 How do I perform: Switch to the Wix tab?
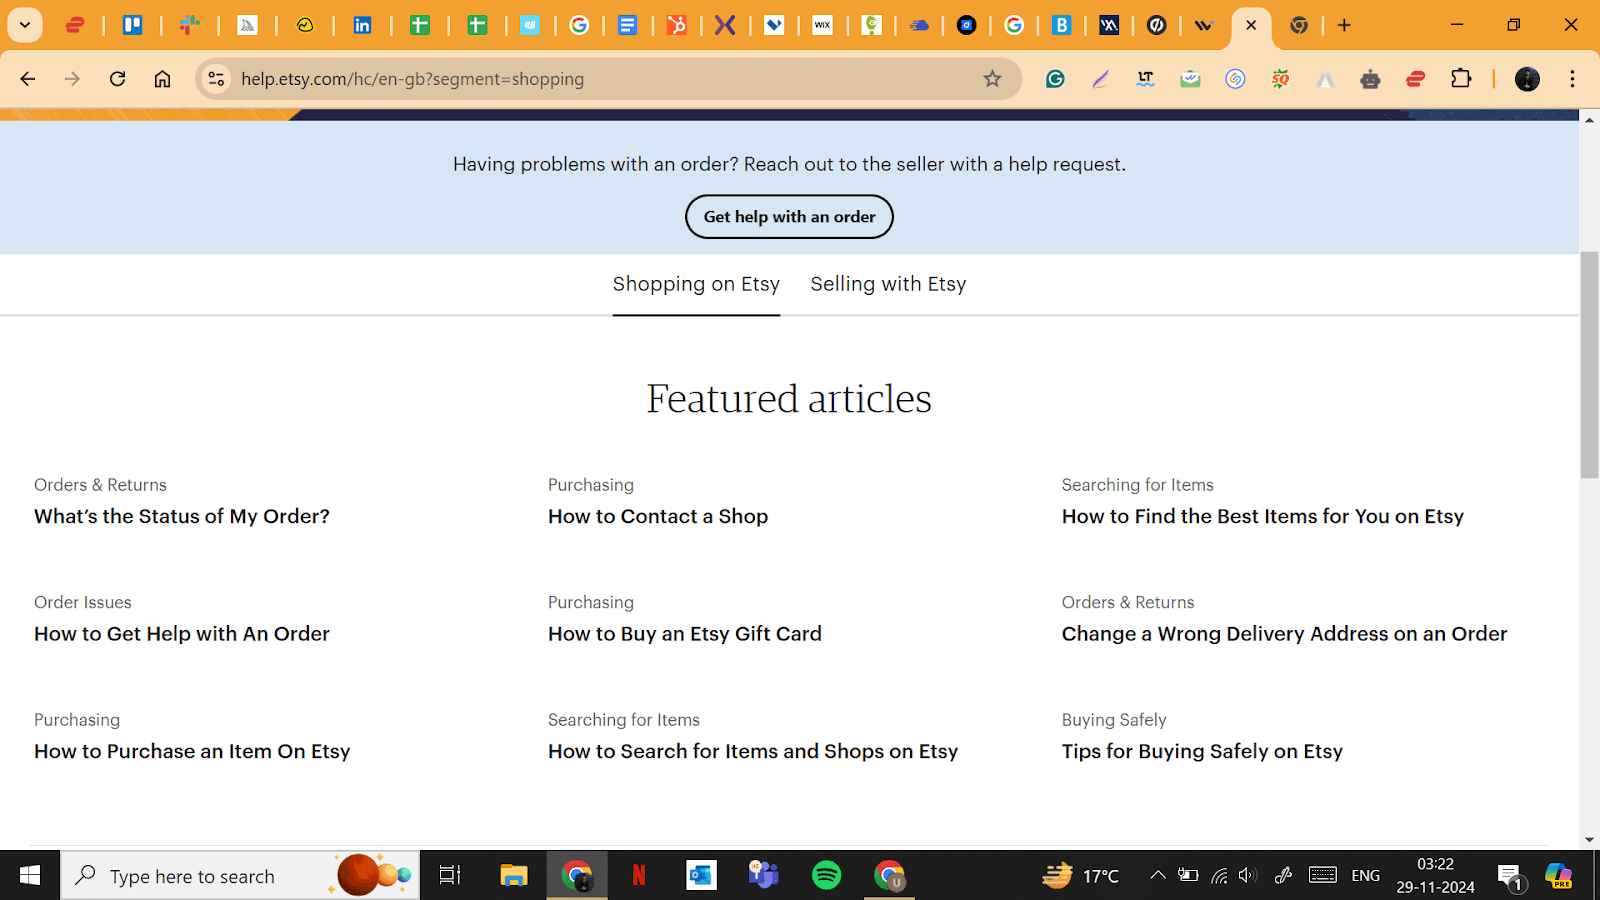(x=822, y=25)
